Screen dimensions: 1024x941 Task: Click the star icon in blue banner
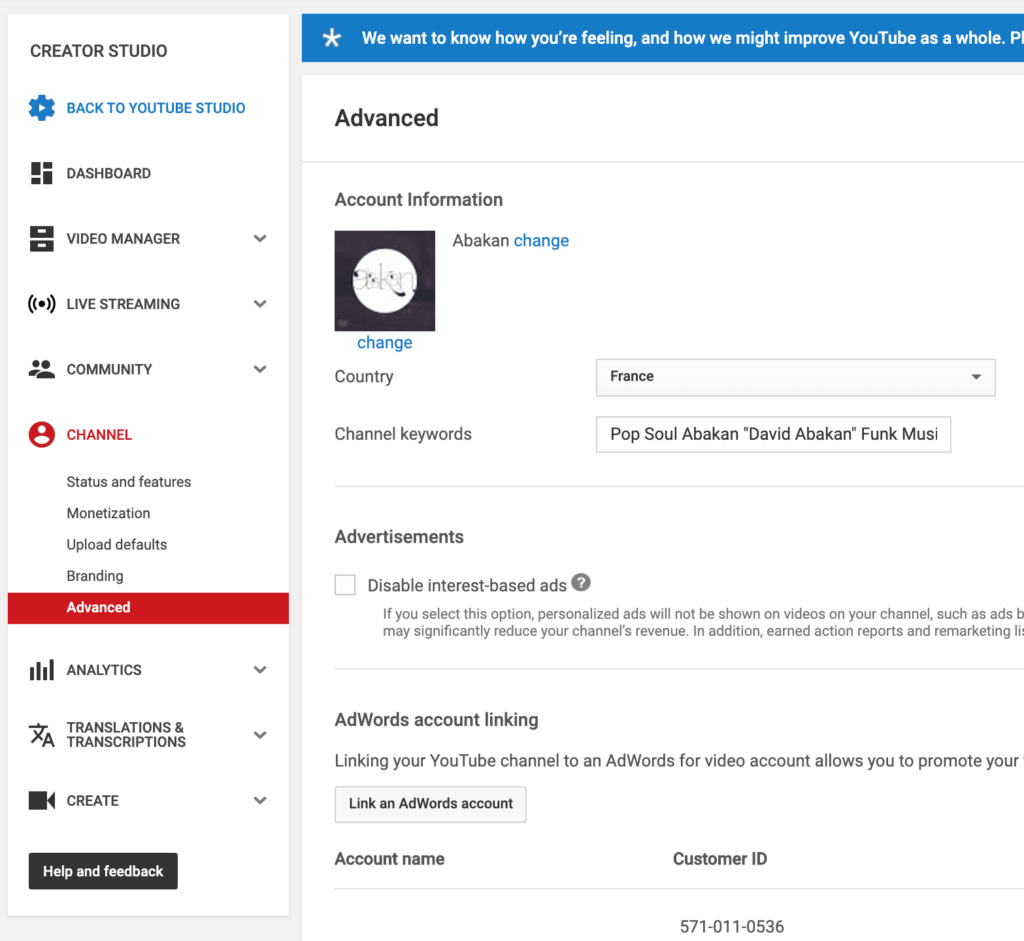[332, 38]
